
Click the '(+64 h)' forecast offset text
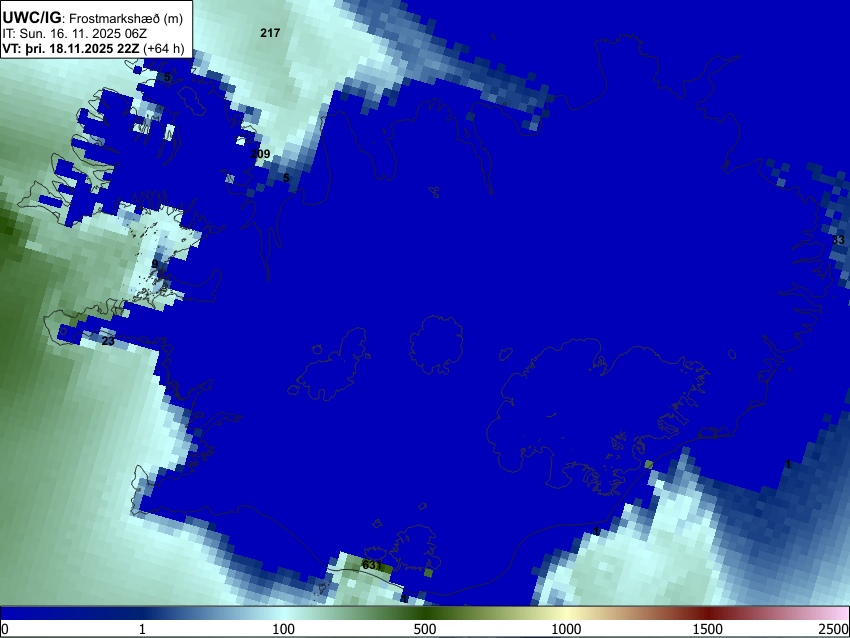[164, 48]
